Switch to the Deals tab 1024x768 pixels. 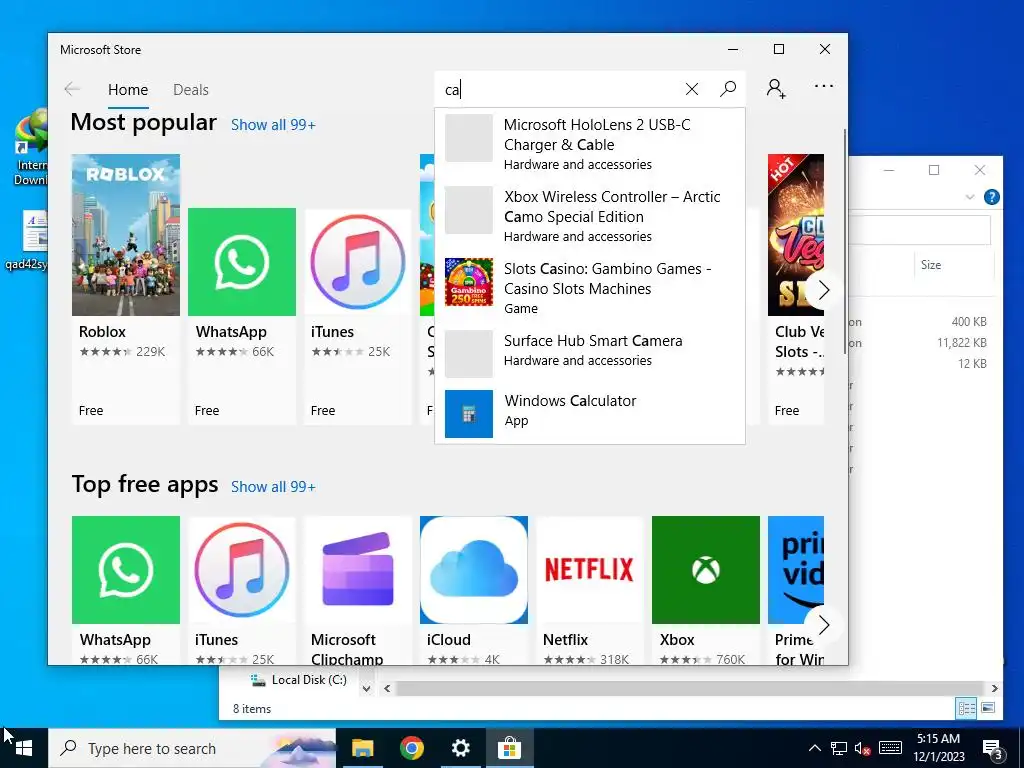[191, 89]
